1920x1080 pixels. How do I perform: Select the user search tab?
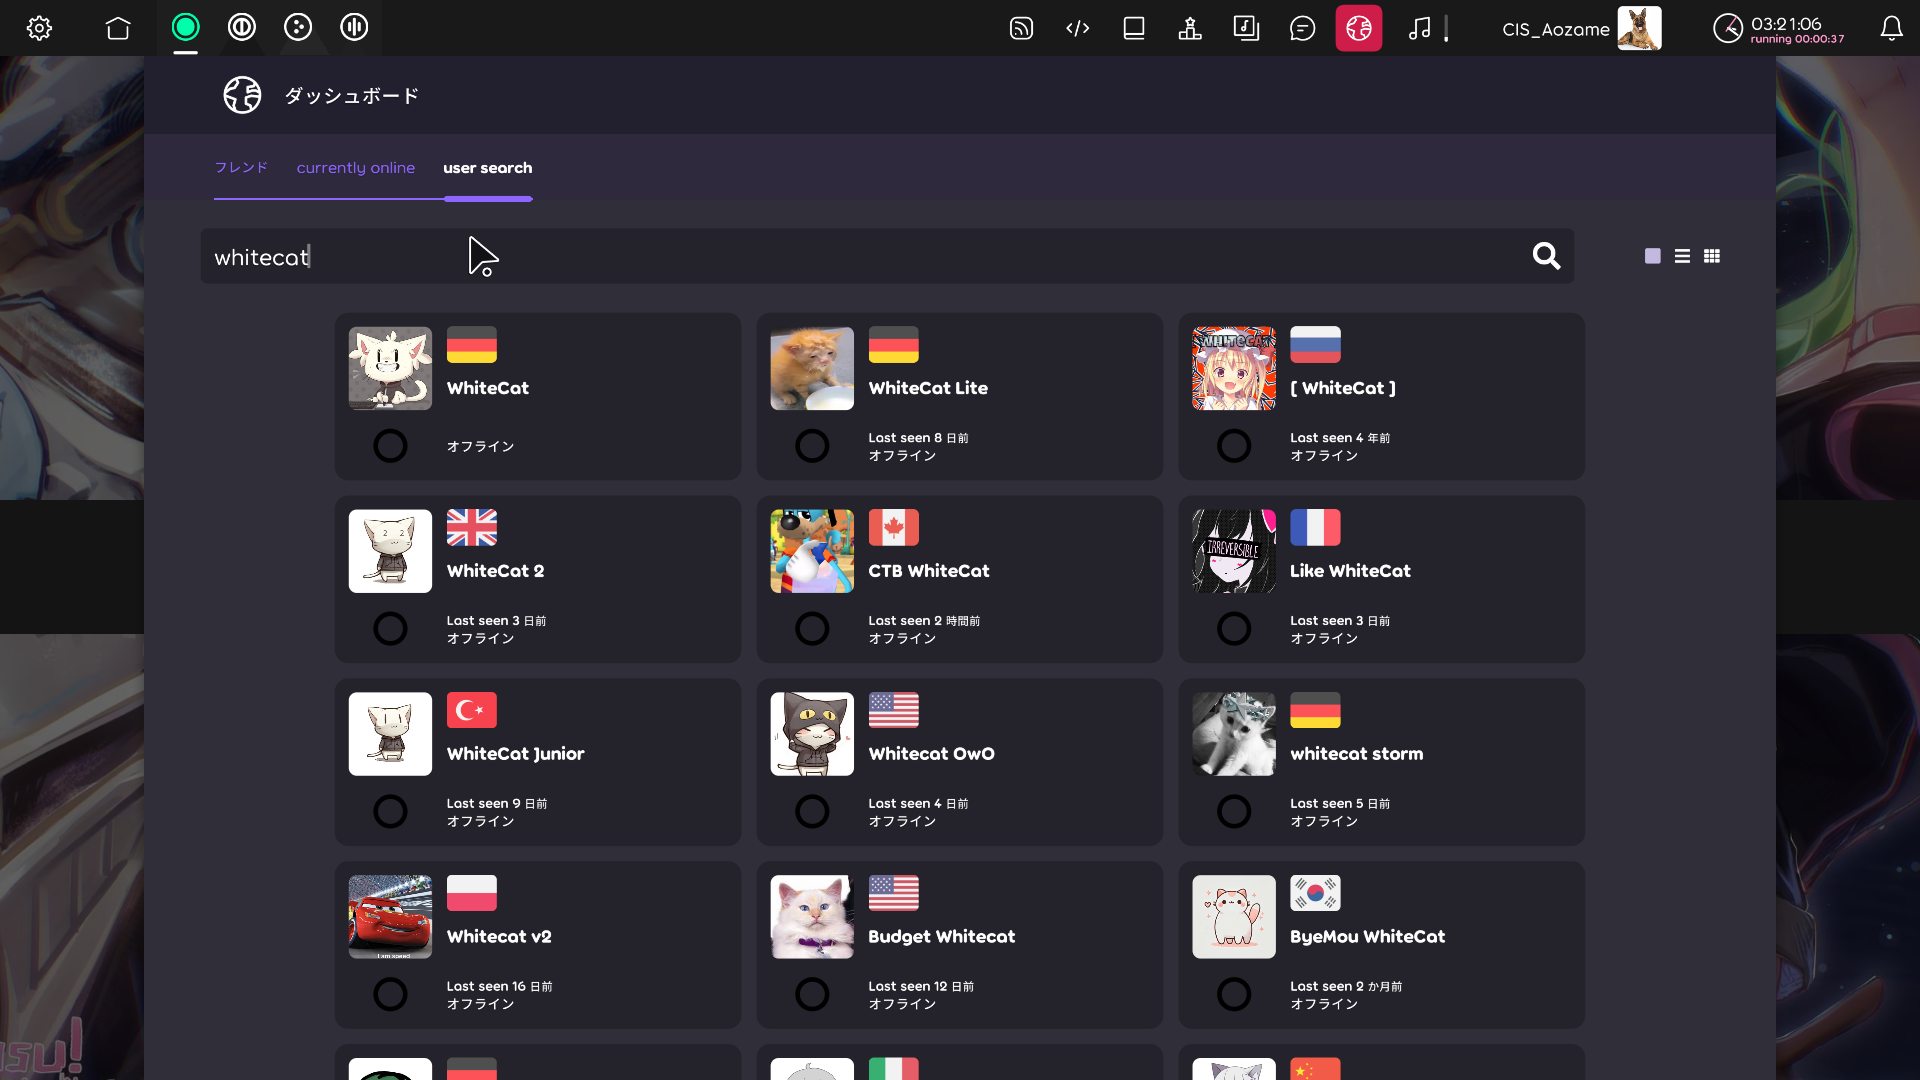click(488, 167)
